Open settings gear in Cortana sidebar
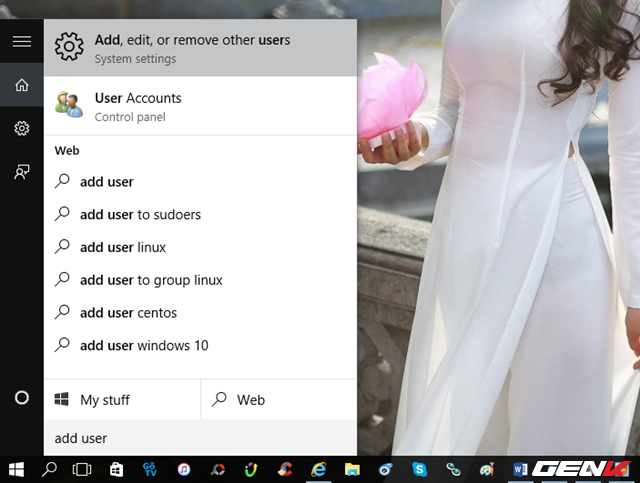Screen dimensions: 640x483 [x=22, y=128]
